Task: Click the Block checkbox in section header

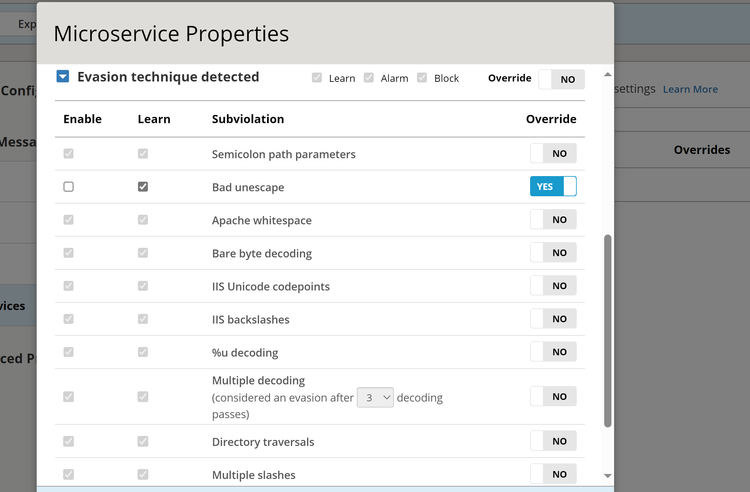Action: click(x=423, y=78)
